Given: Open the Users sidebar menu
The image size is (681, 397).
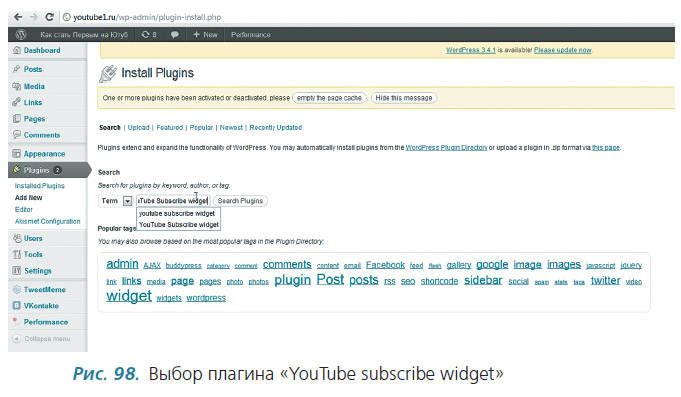Looking at the screenshot, I should coord(33,238).
